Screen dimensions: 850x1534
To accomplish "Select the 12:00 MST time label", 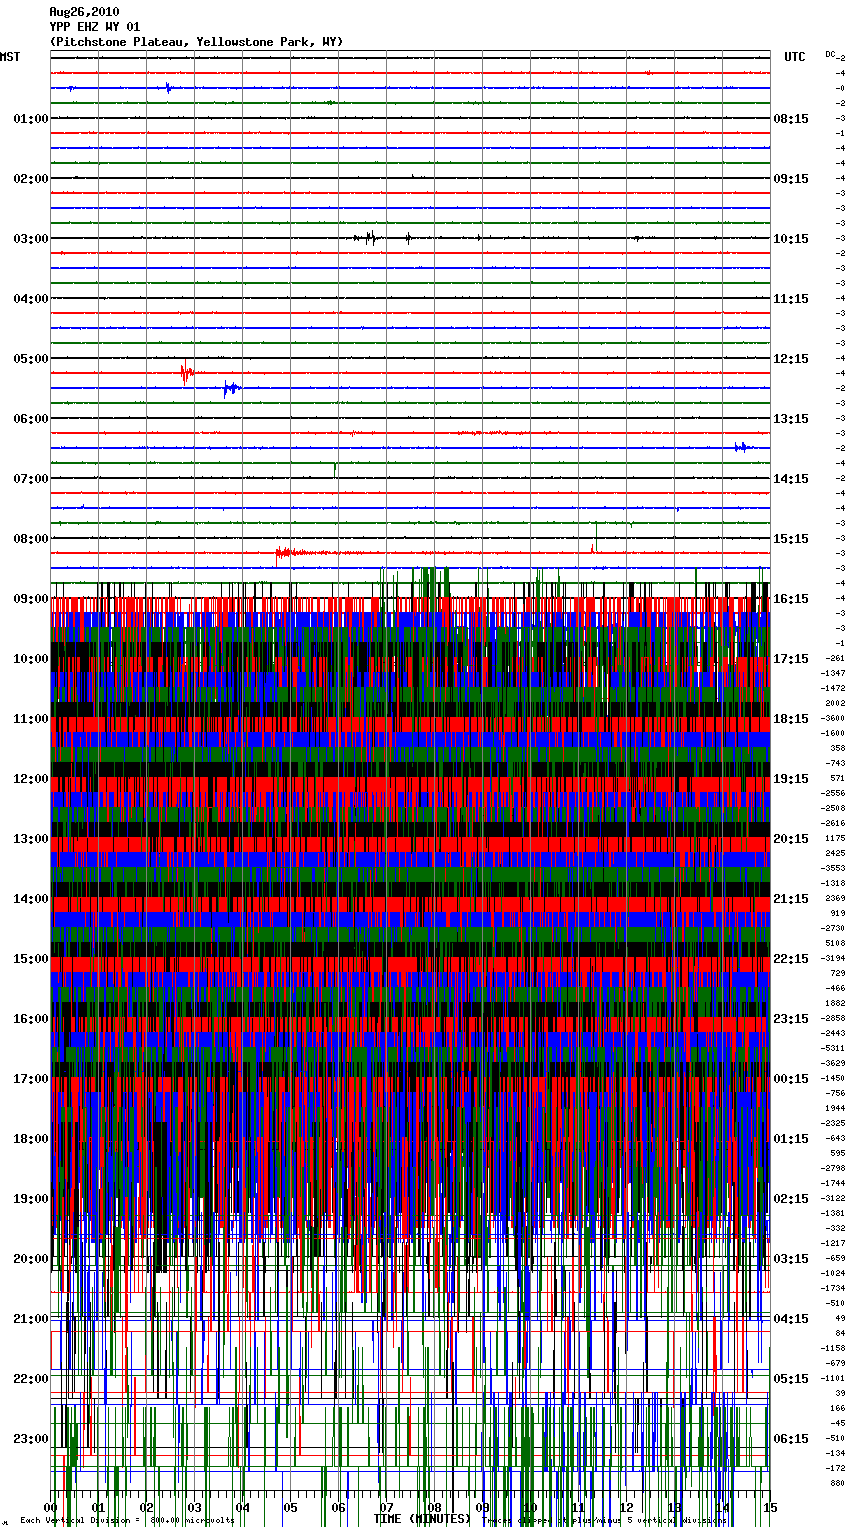I will pos(31,779).
